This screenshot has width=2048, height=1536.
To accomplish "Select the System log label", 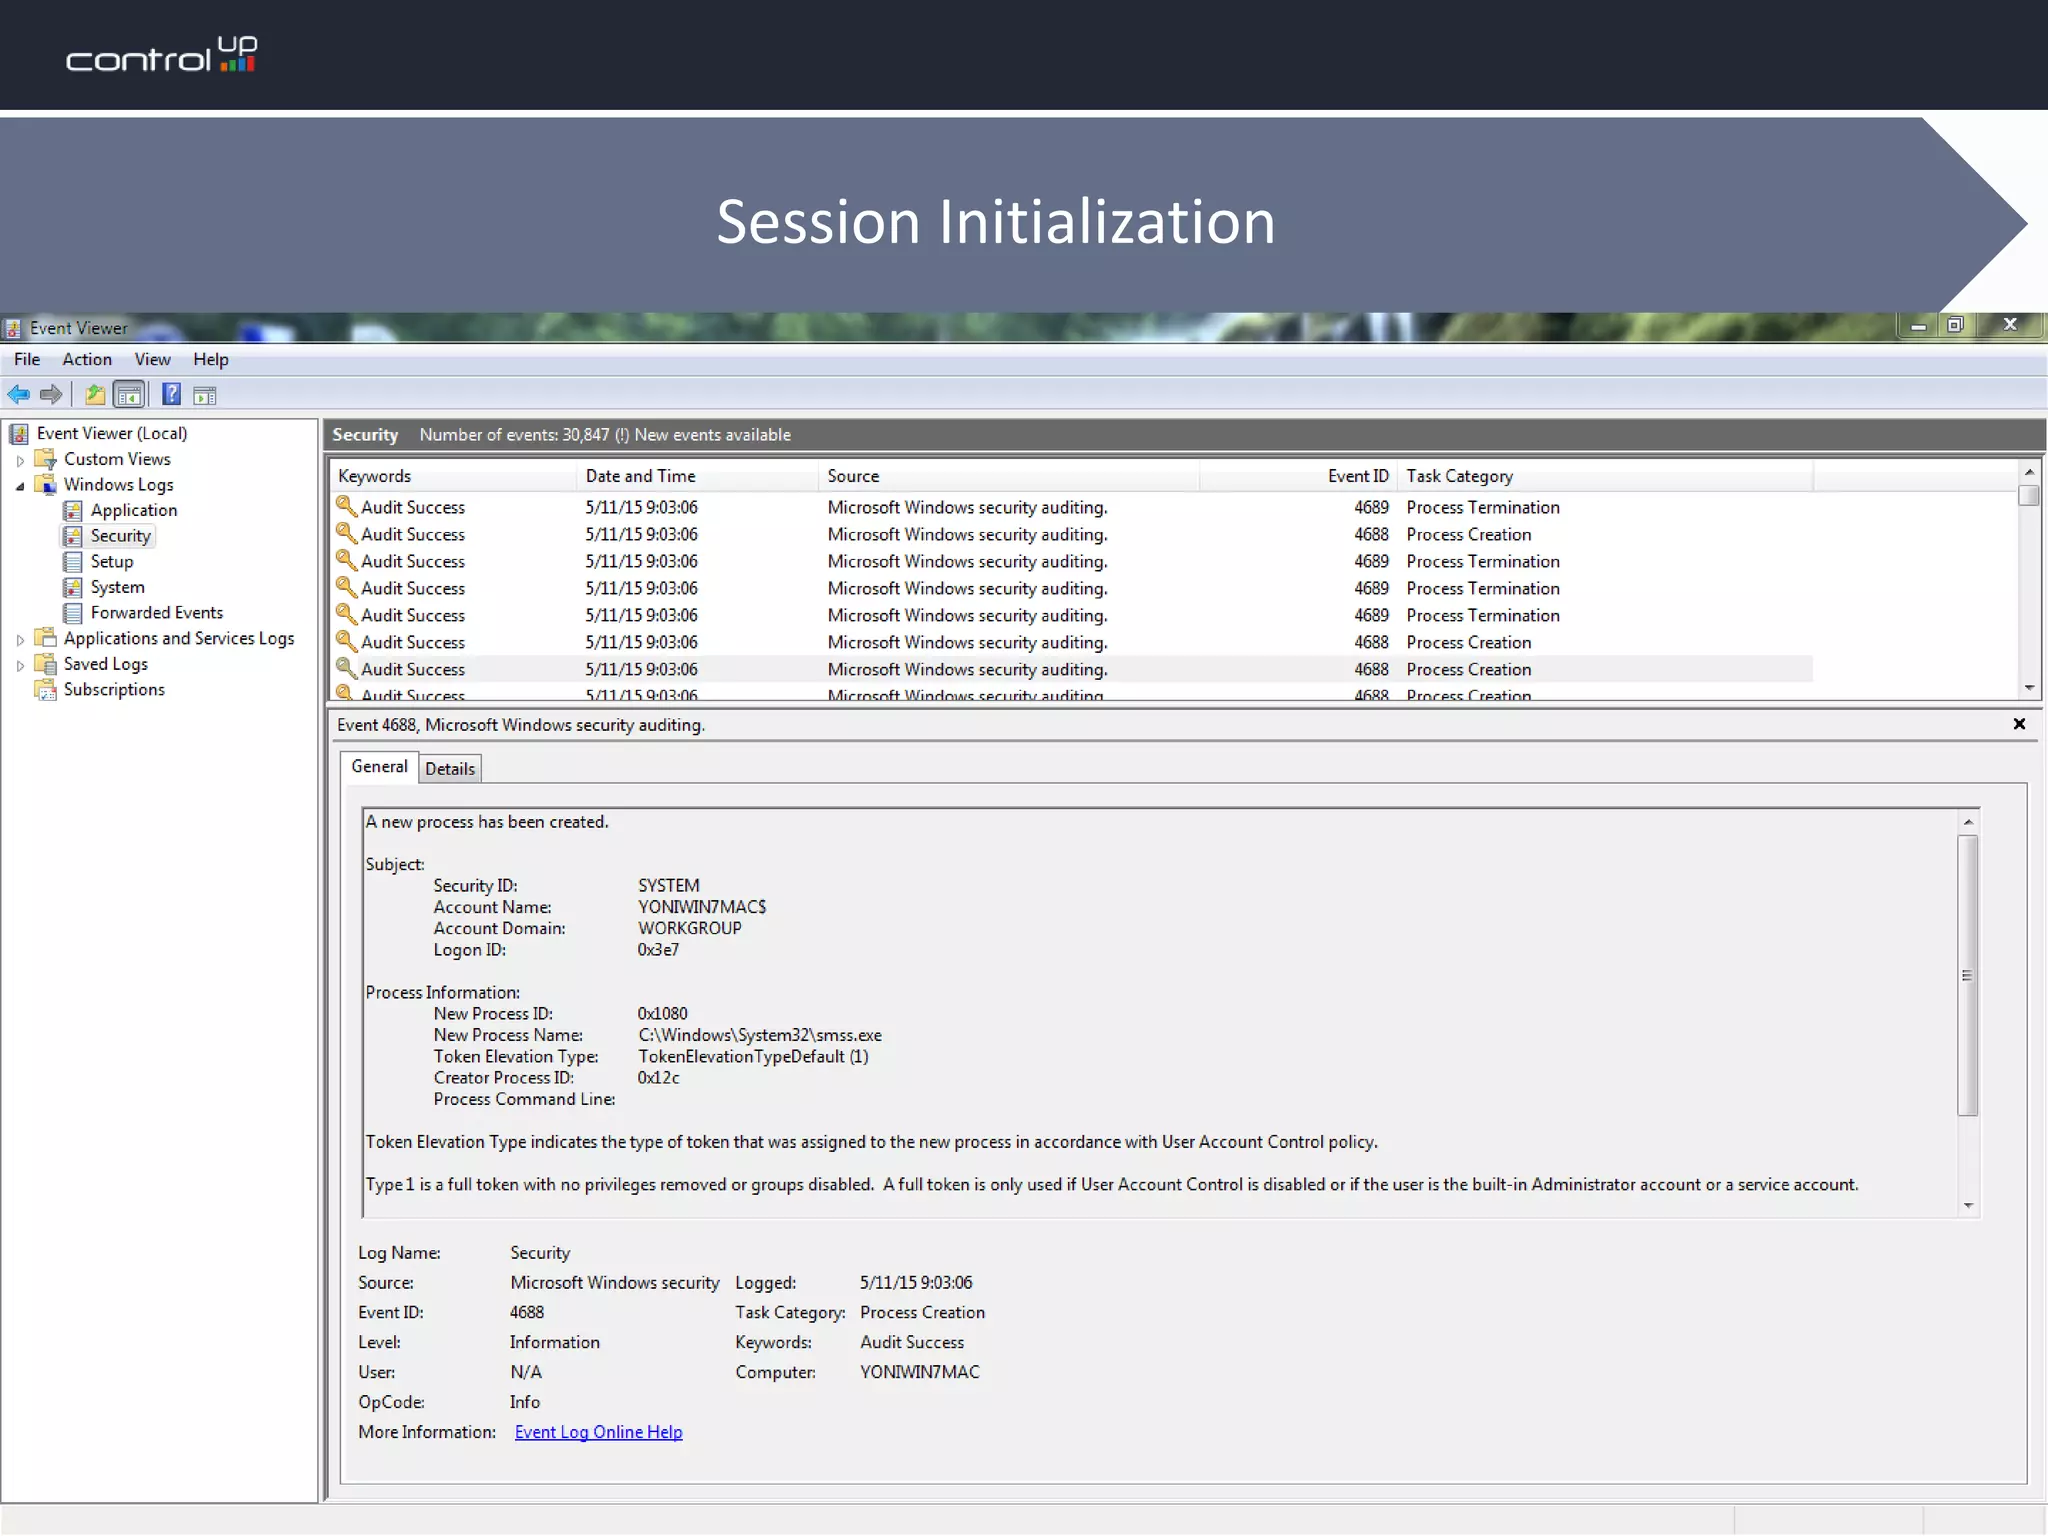I will pyautogui.click(x=117, y=587).
